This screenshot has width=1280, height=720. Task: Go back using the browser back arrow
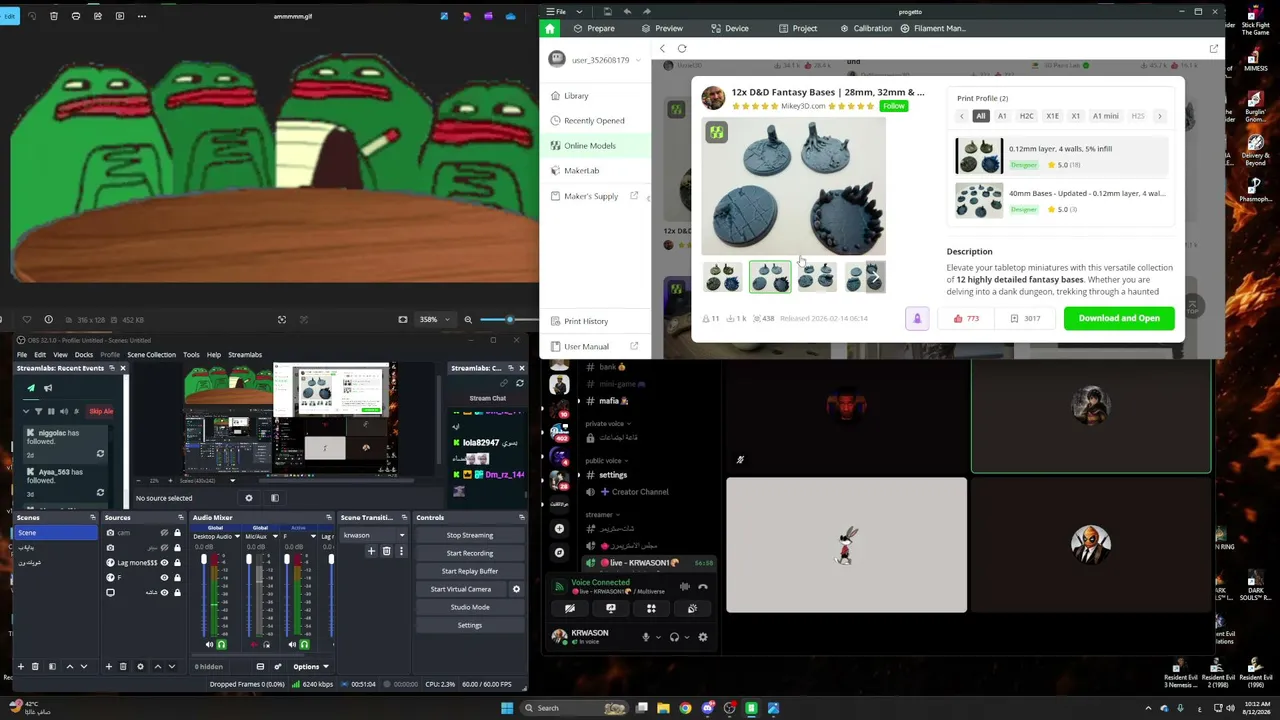[x=662, y=48]
